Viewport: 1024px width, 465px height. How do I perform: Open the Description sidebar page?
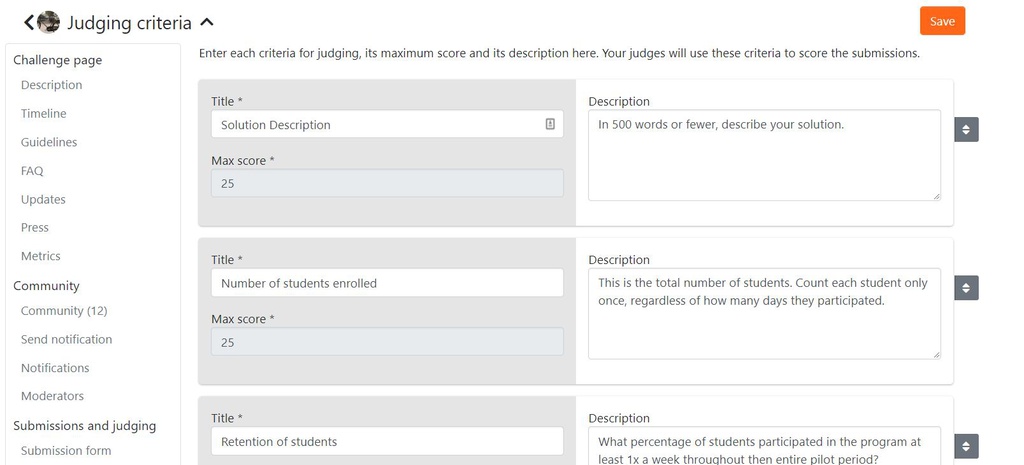click(52, 85)
